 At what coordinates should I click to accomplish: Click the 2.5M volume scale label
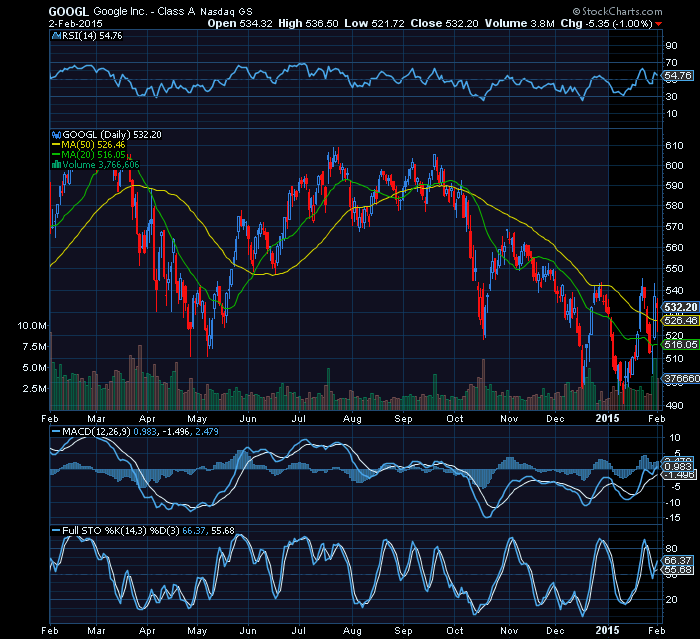pyautogui.click(x=34, y=388)
